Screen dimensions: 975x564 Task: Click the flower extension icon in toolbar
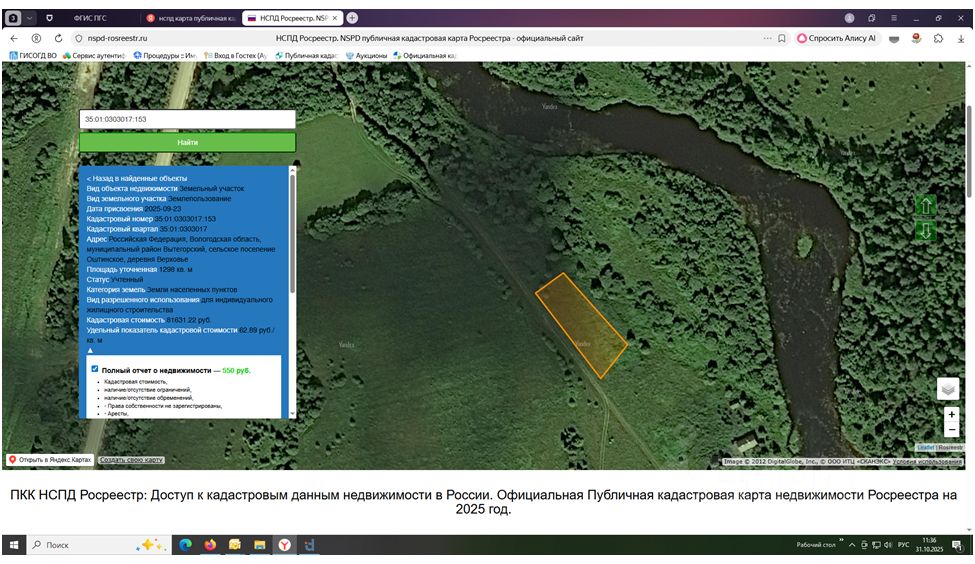[916, 38]
